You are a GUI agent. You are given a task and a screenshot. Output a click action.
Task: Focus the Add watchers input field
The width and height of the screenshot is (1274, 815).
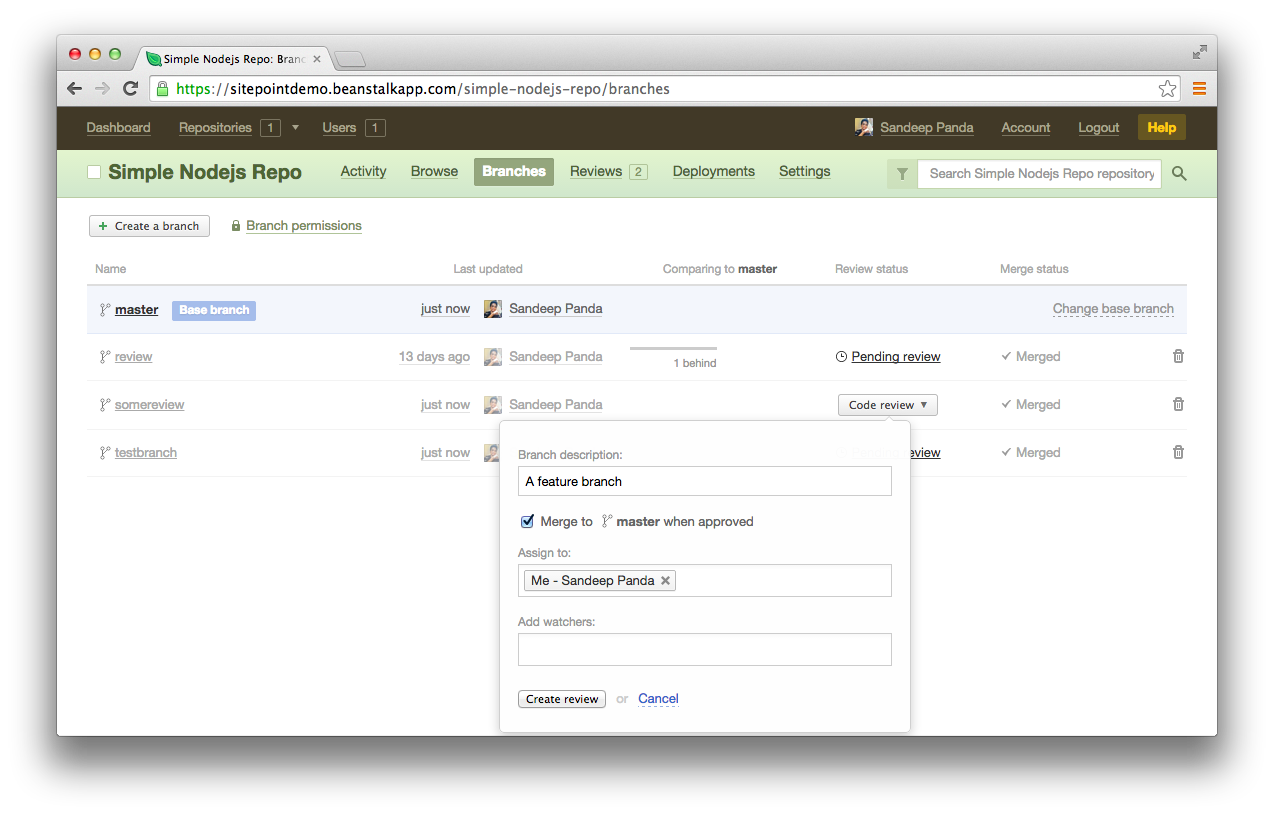704,649
